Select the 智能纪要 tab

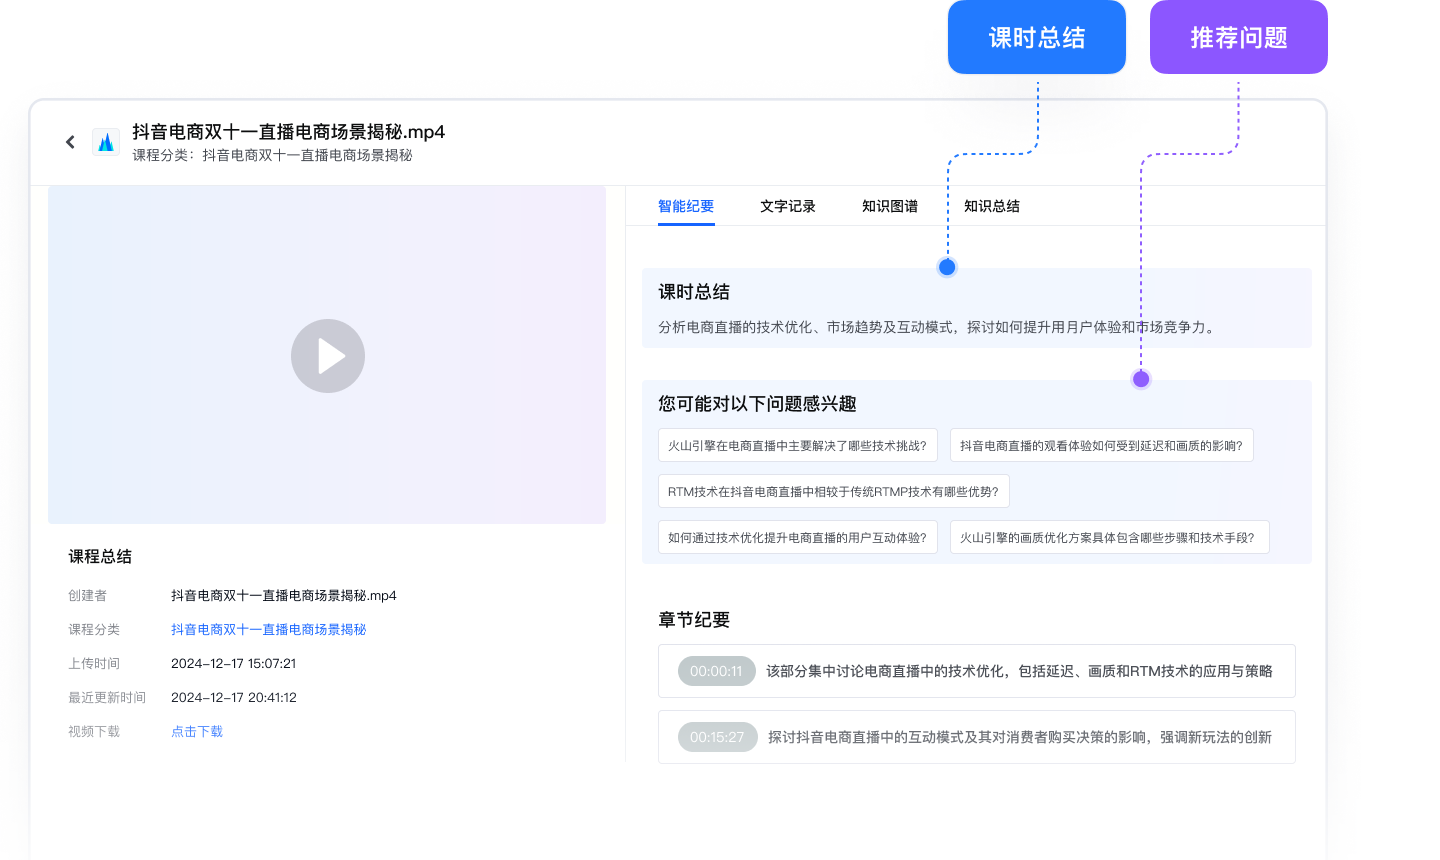(686, 207)
